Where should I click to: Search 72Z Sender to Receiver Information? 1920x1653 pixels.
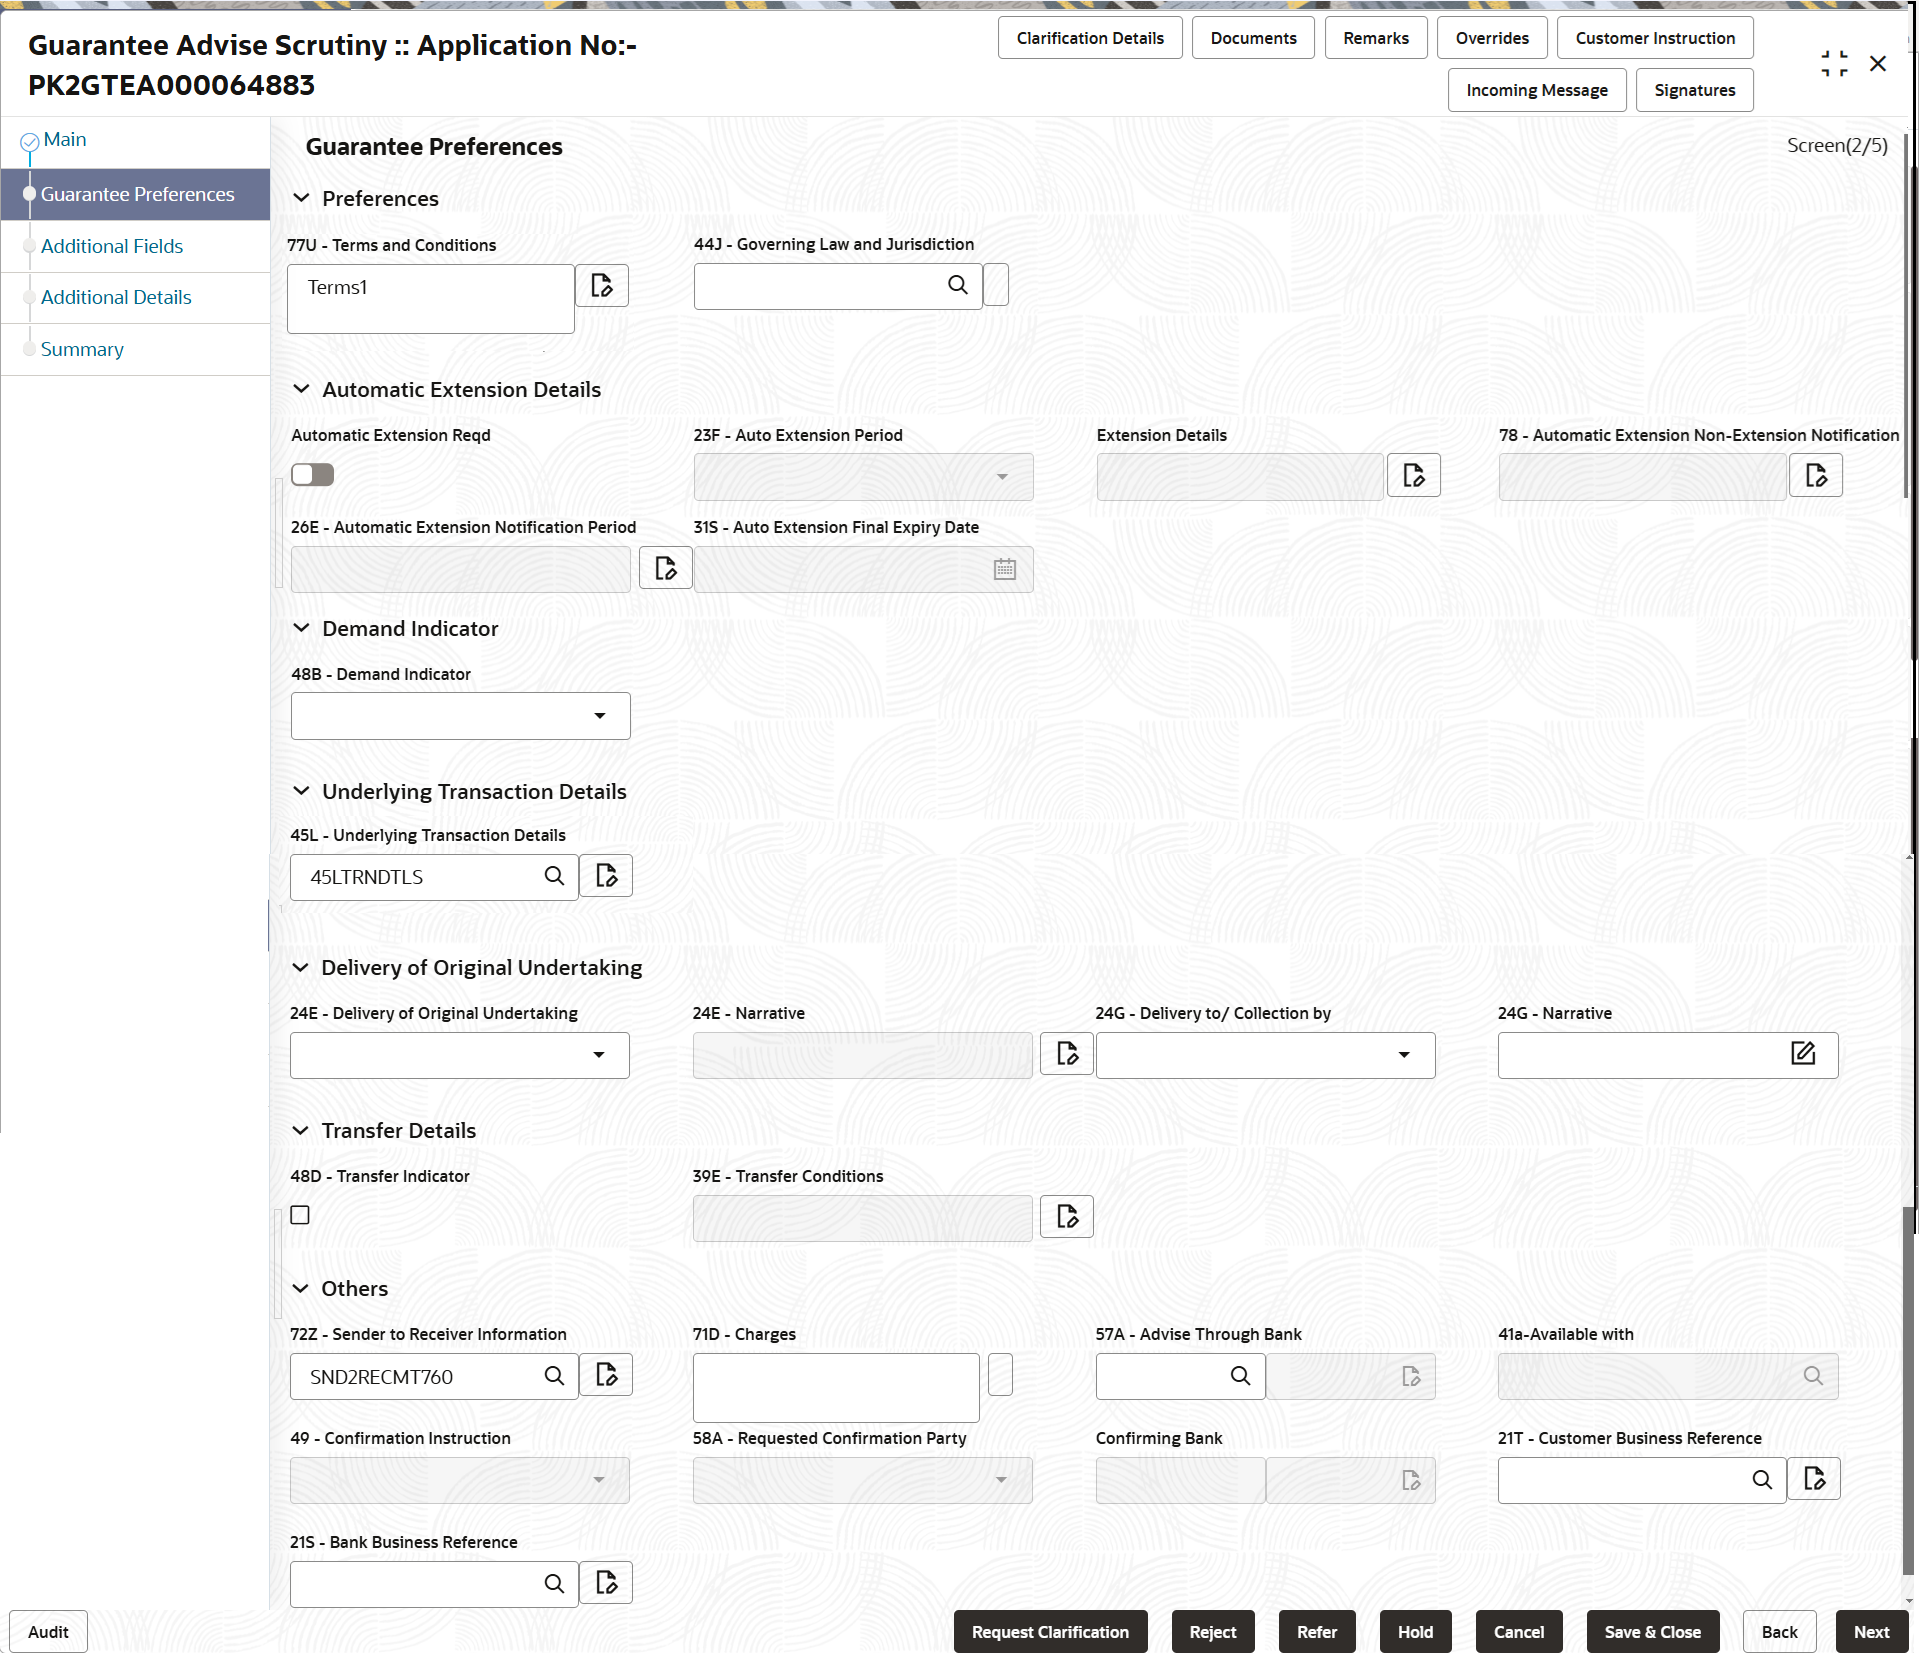point(554,1376)
